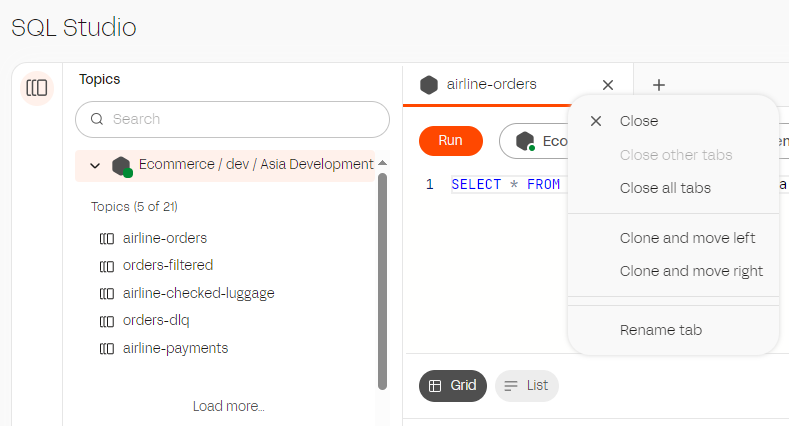Viewport: 789px width, 426px height.
Task: Open the environment selector next to Run
Action: 533,141
